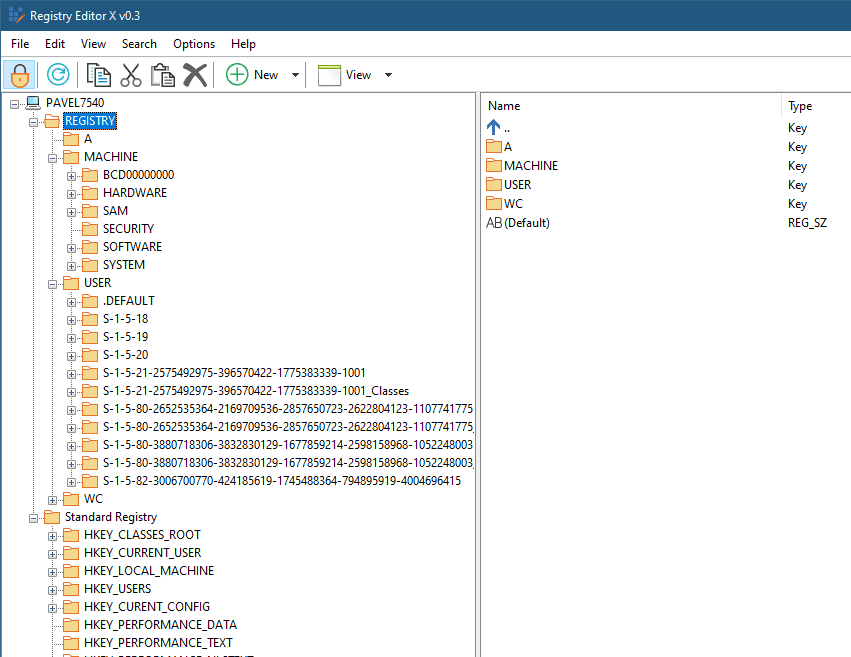
Task: Toggle the read-only lock icon
Action: click(20, 75)
